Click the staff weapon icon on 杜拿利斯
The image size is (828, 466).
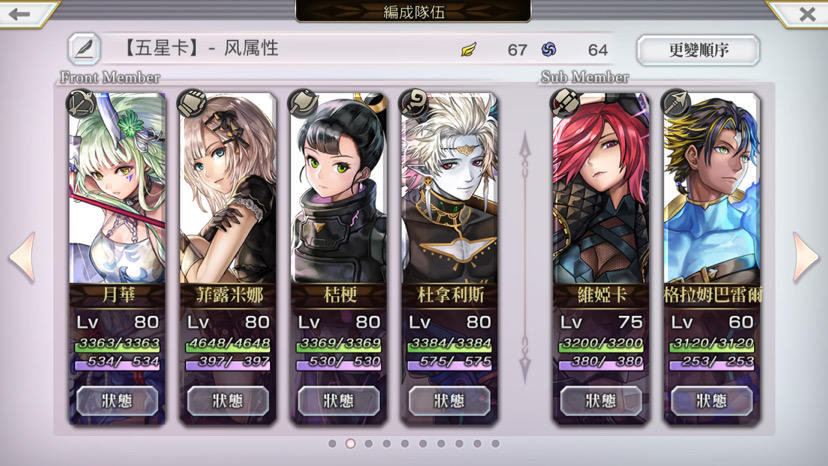413,102
